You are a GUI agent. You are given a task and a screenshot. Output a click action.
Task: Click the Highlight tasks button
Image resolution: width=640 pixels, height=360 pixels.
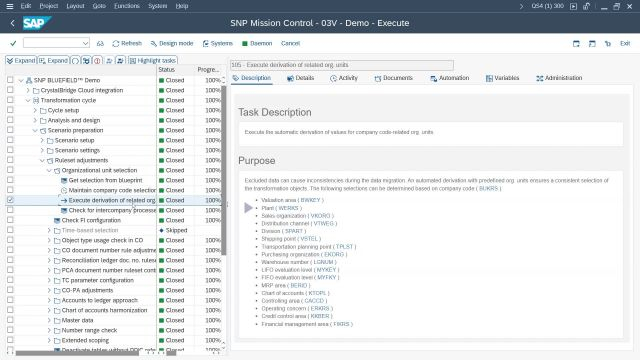point(153,60)
